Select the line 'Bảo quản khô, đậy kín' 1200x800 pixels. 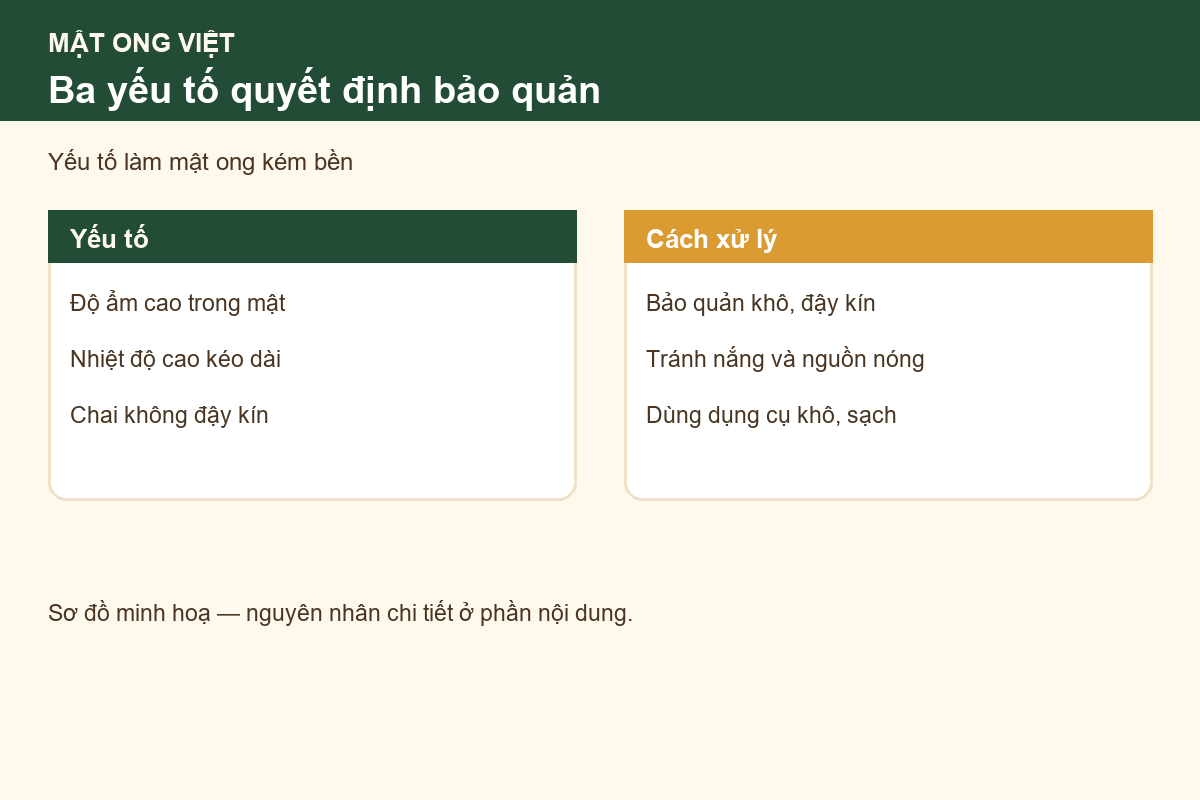760,303
